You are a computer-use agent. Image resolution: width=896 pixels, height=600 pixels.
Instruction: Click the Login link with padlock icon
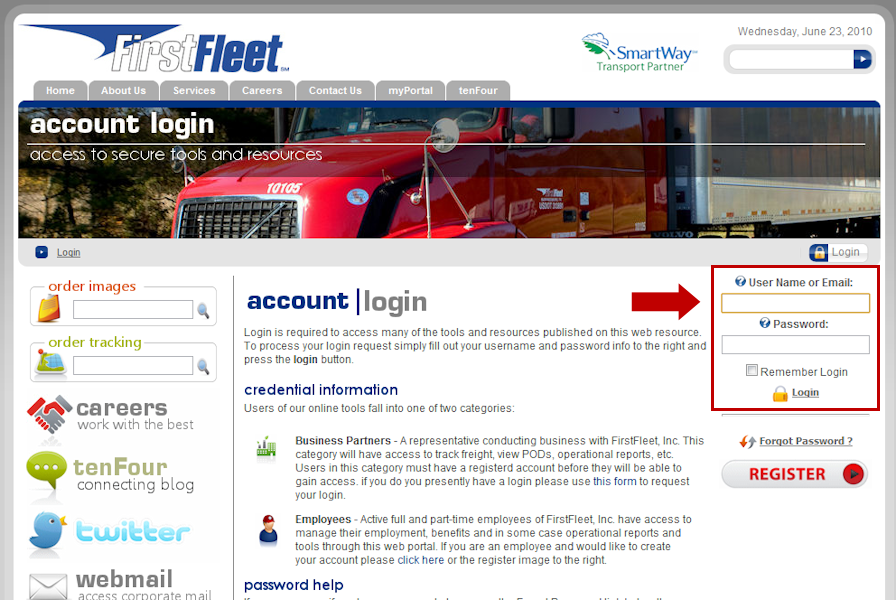tap(805, 393)
